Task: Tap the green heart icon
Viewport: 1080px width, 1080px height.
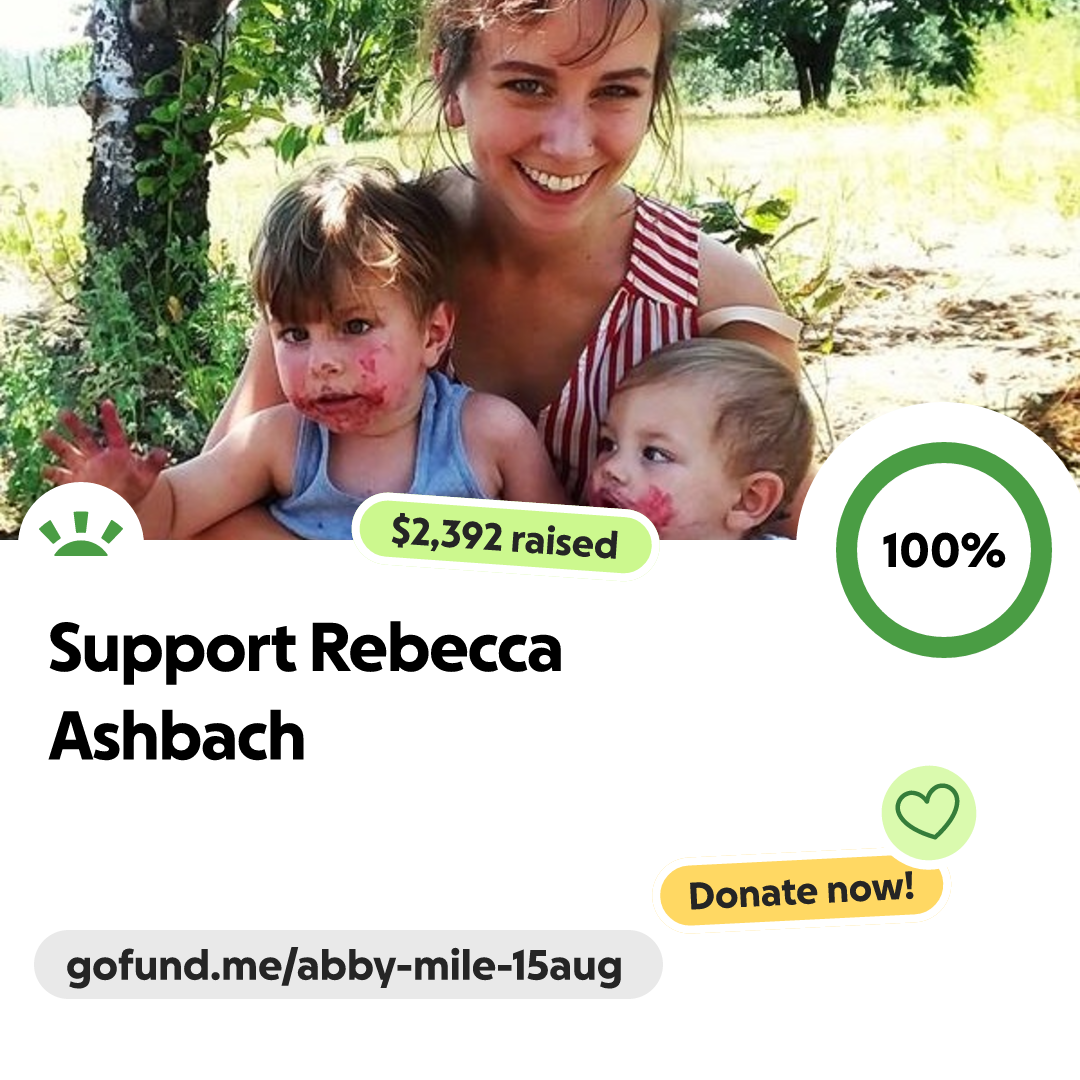Action: pos(928,812)
